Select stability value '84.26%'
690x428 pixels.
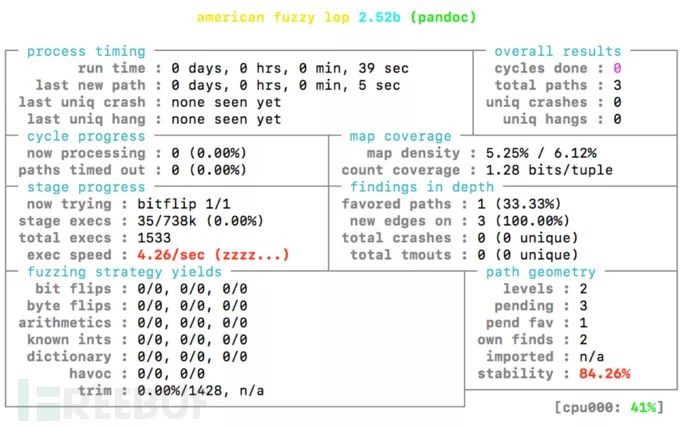[605, 374]
